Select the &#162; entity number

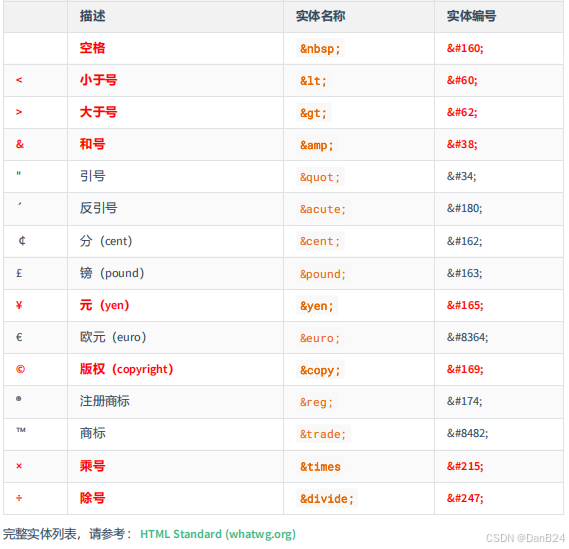pyautogui.click(x=464, y=241)
